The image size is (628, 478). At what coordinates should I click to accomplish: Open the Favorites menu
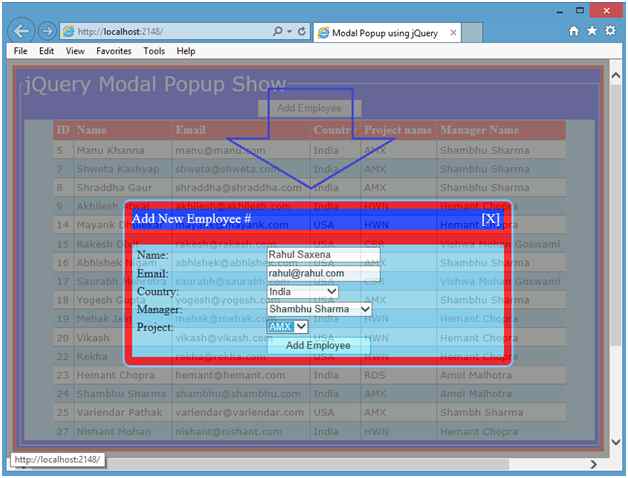point(114,51)
